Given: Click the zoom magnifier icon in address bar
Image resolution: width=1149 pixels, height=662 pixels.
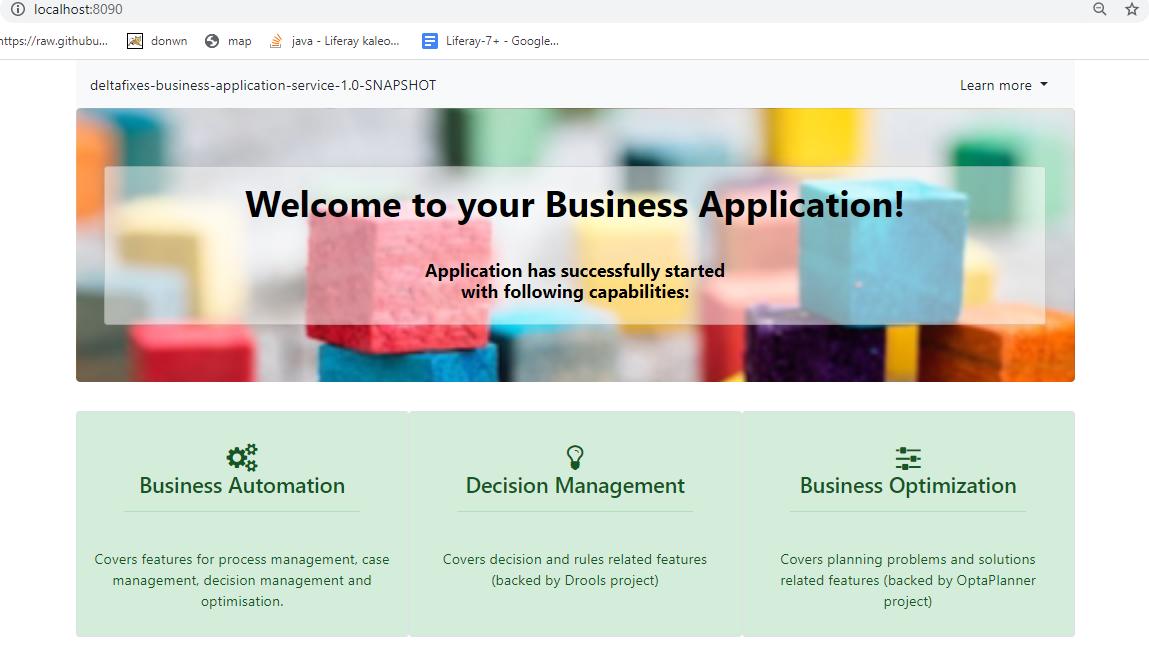Looking at the screenshot, I should [1099, 9].
